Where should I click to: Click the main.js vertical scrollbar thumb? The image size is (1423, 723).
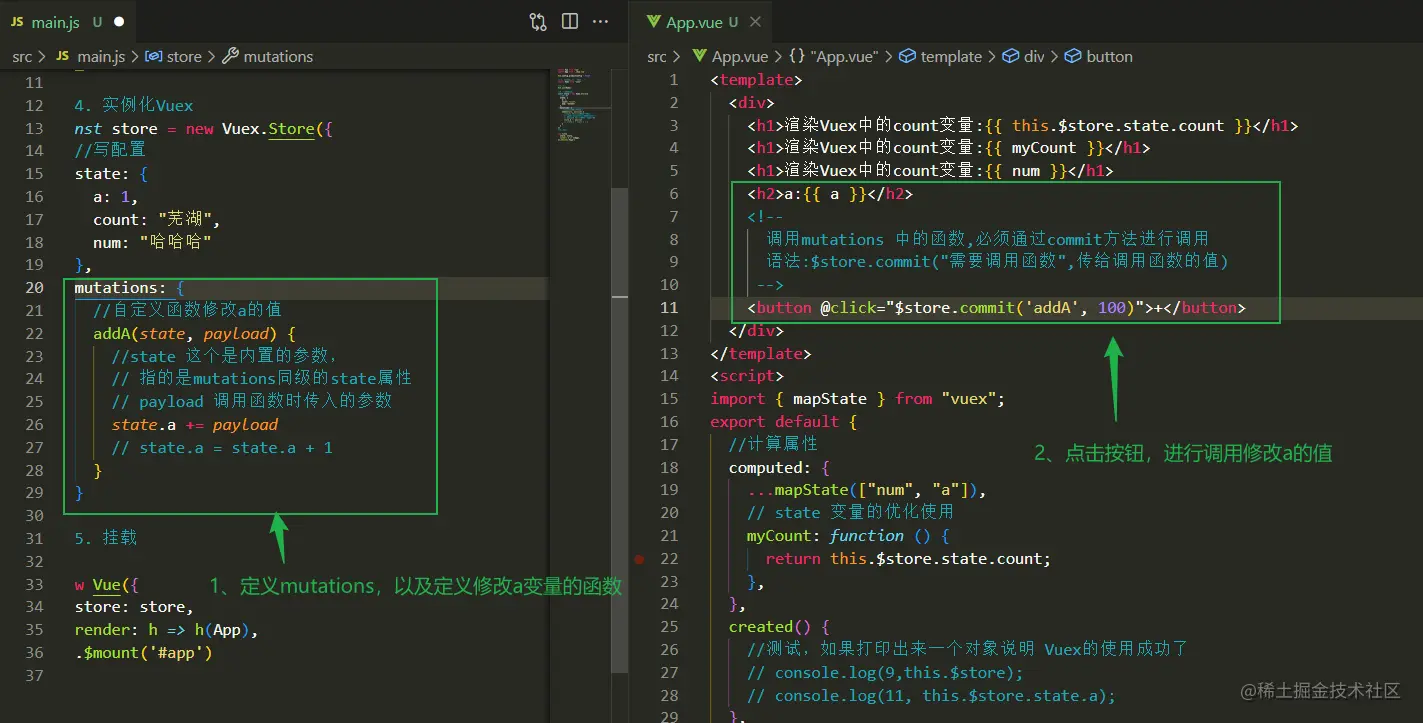pyautogui.click(x=619, y=430)
